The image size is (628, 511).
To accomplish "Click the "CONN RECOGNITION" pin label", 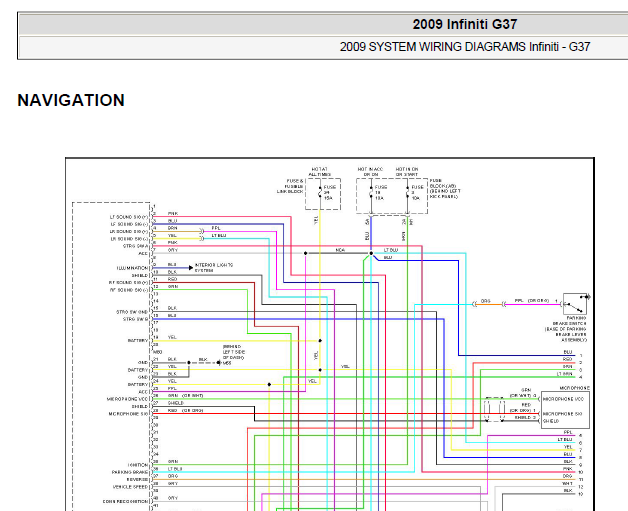I will click(125, 501).
